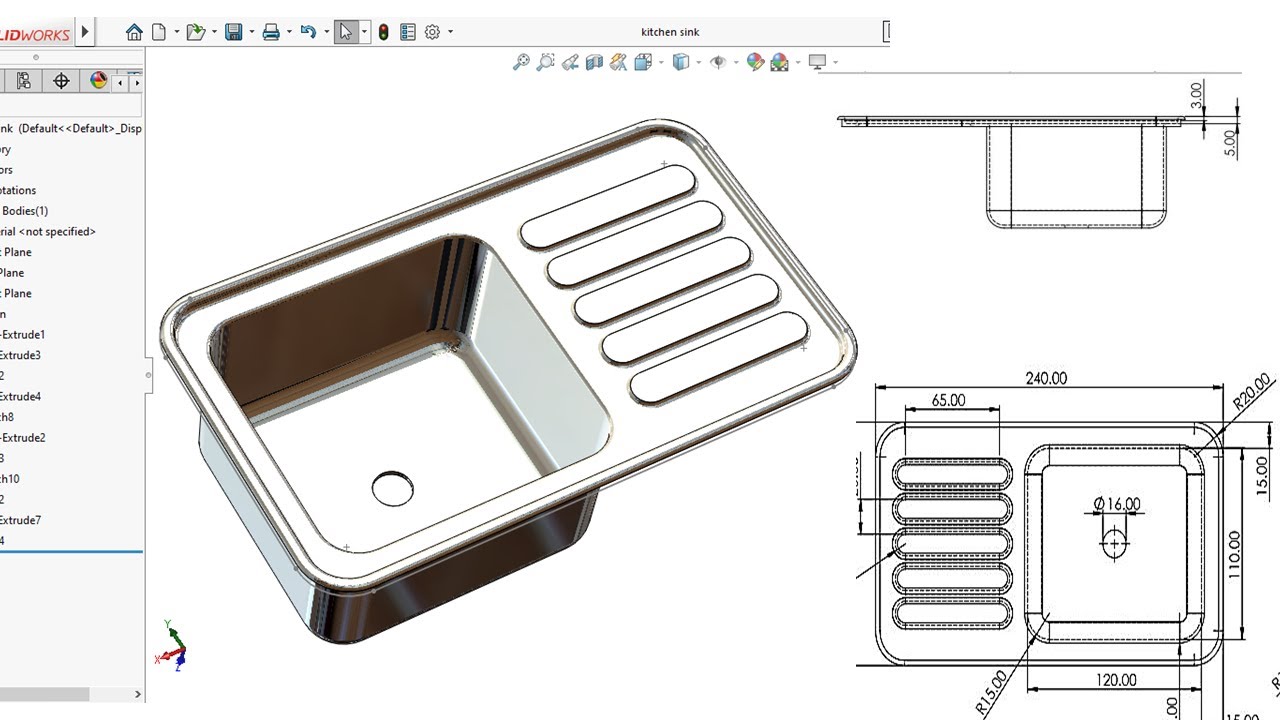
Task: Click the Edit Appearance color ball icon
Action: pyautogui.click(x=755, y=62)
